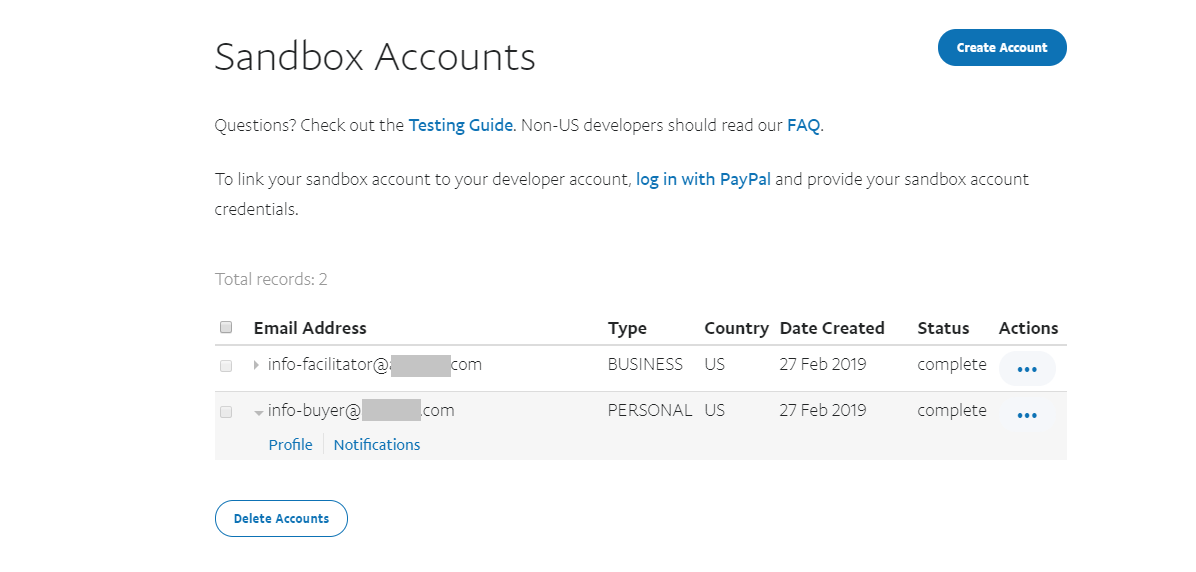Image resolution: width=1196 pixels, height=572 pixels.
Task: Click the Type column header
Action: point(627,328)
